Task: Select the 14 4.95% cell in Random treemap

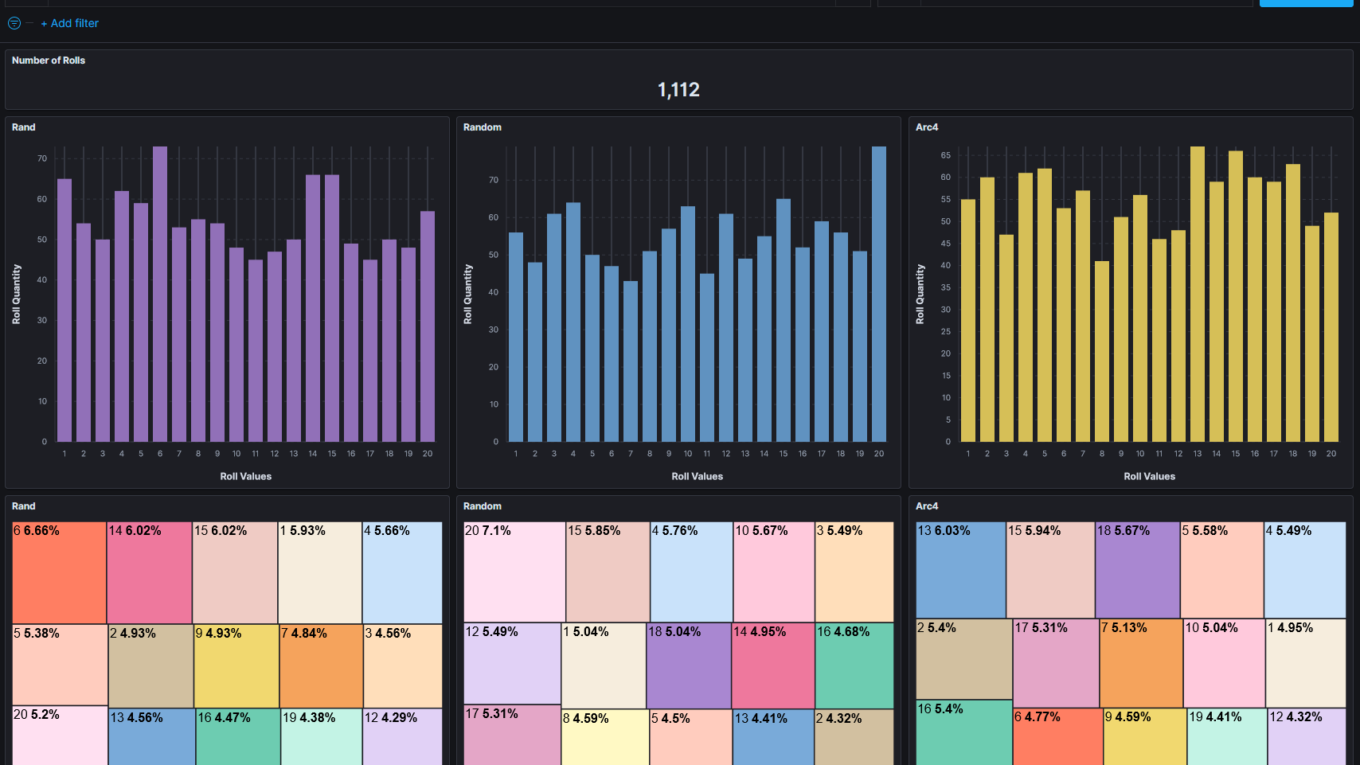Action: 773,666
